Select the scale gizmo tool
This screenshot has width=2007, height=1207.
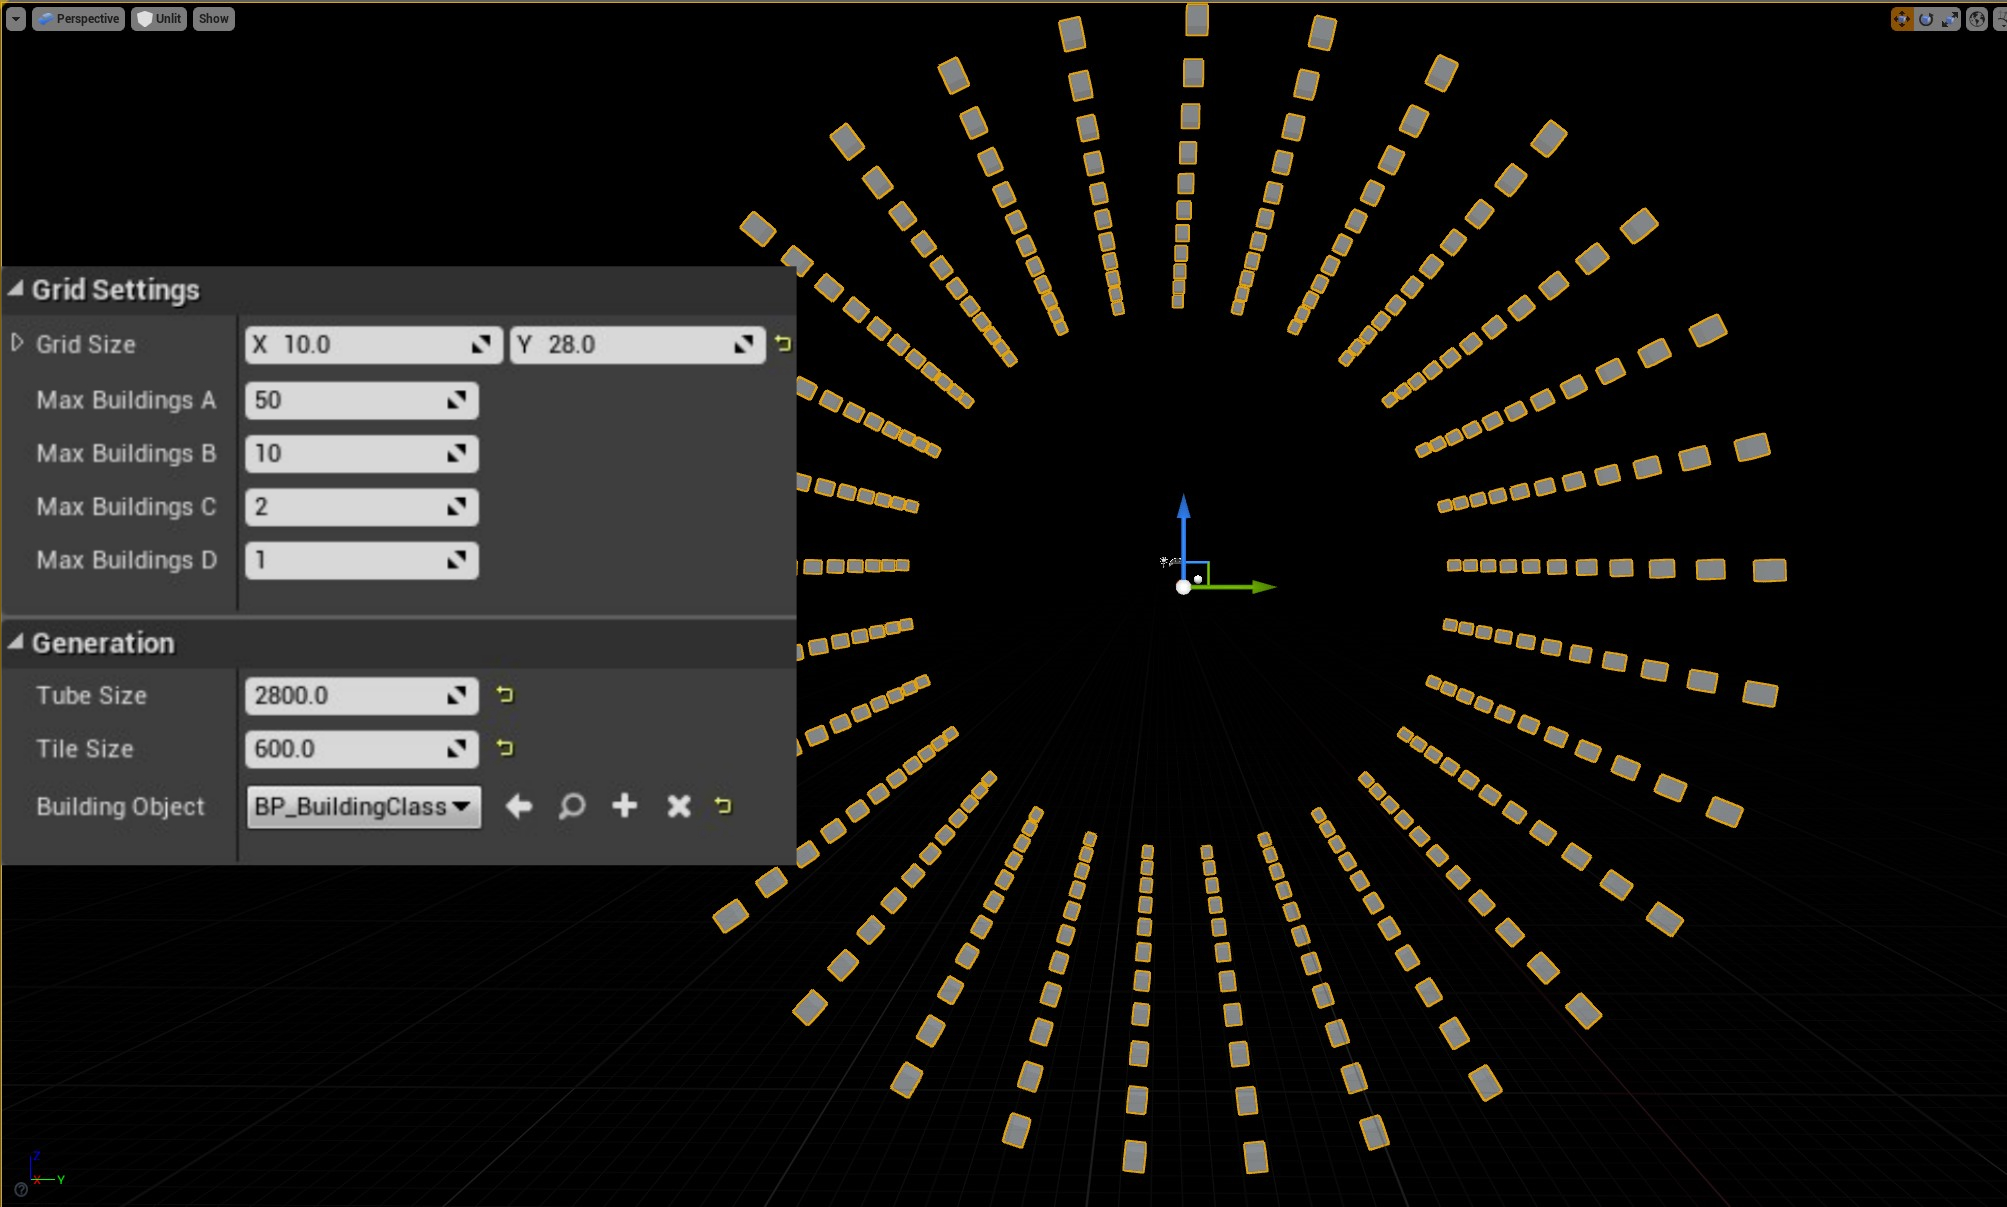(1950, 19)
